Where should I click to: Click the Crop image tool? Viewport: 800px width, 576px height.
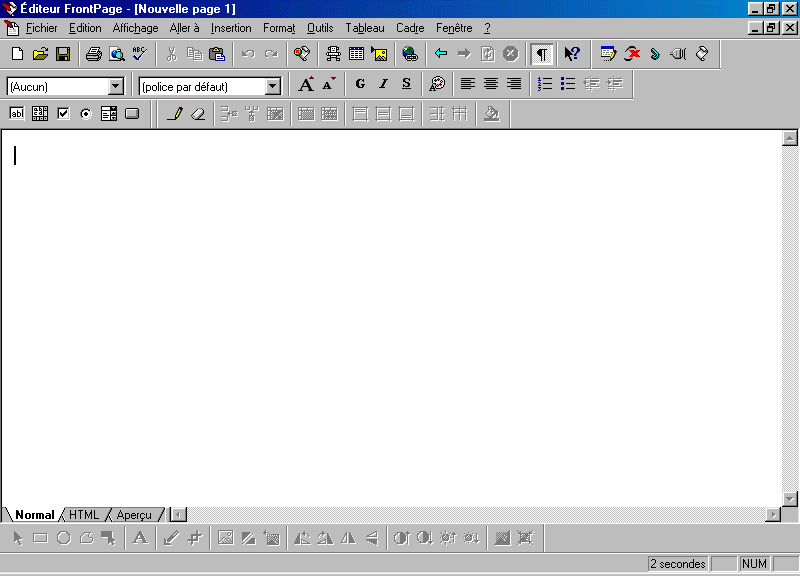click(x=194, y=538)
